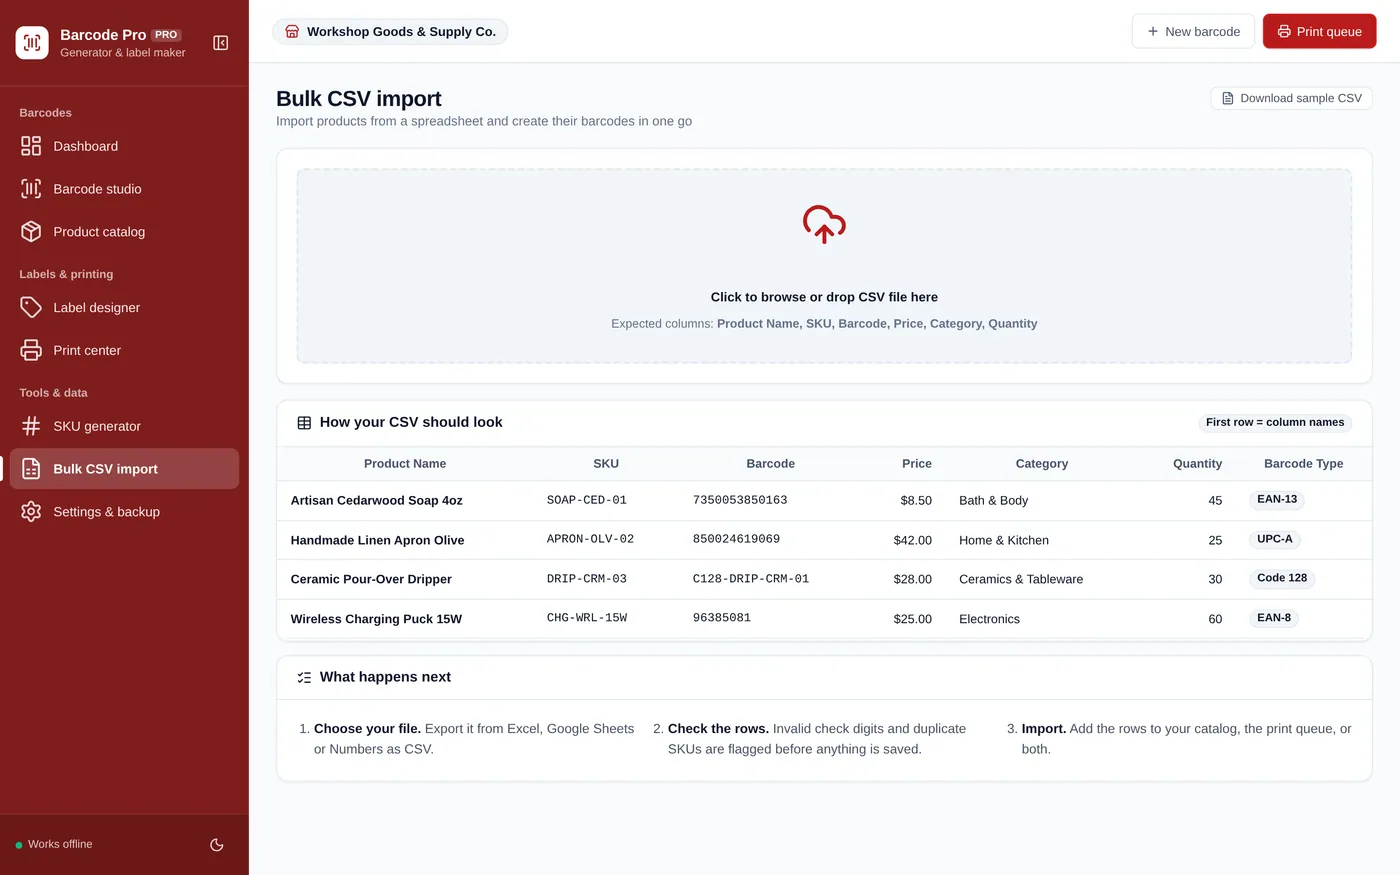Click the Dashboard grid icon

click(31, 146)
